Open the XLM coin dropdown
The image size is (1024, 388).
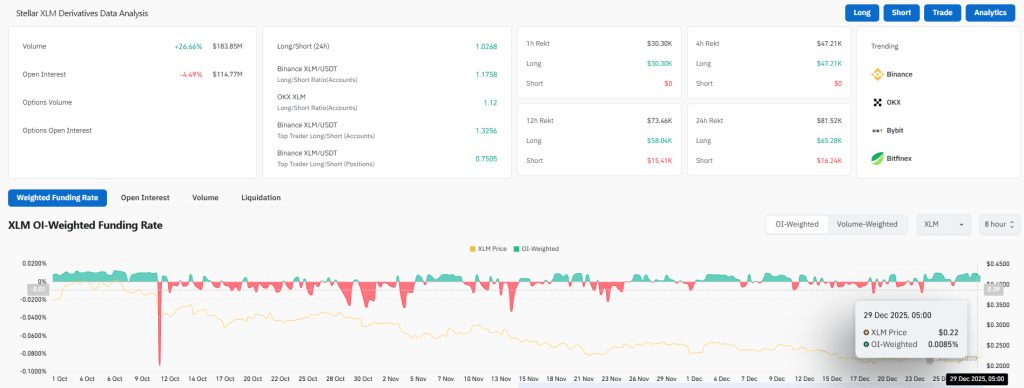coord(944,224)
